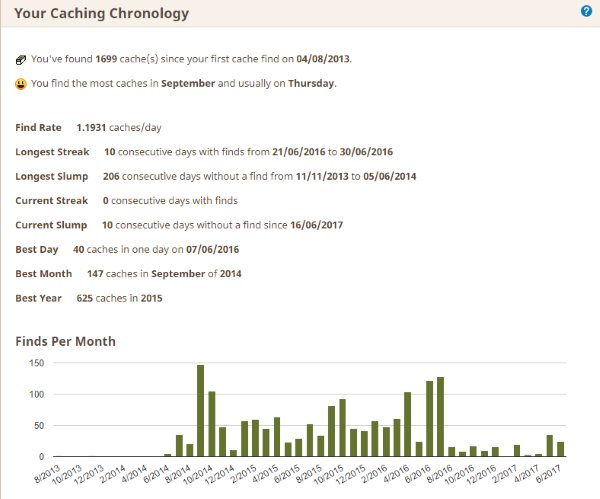Click the 'Best Year' label
This screenshot has height=499, width=600.
(x=38, y=298)
